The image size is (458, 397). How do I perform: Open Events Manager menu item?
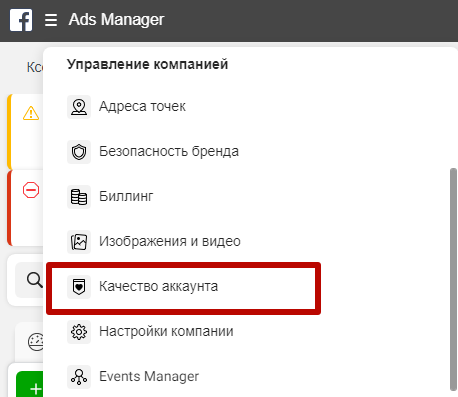(x=149, y=377)
